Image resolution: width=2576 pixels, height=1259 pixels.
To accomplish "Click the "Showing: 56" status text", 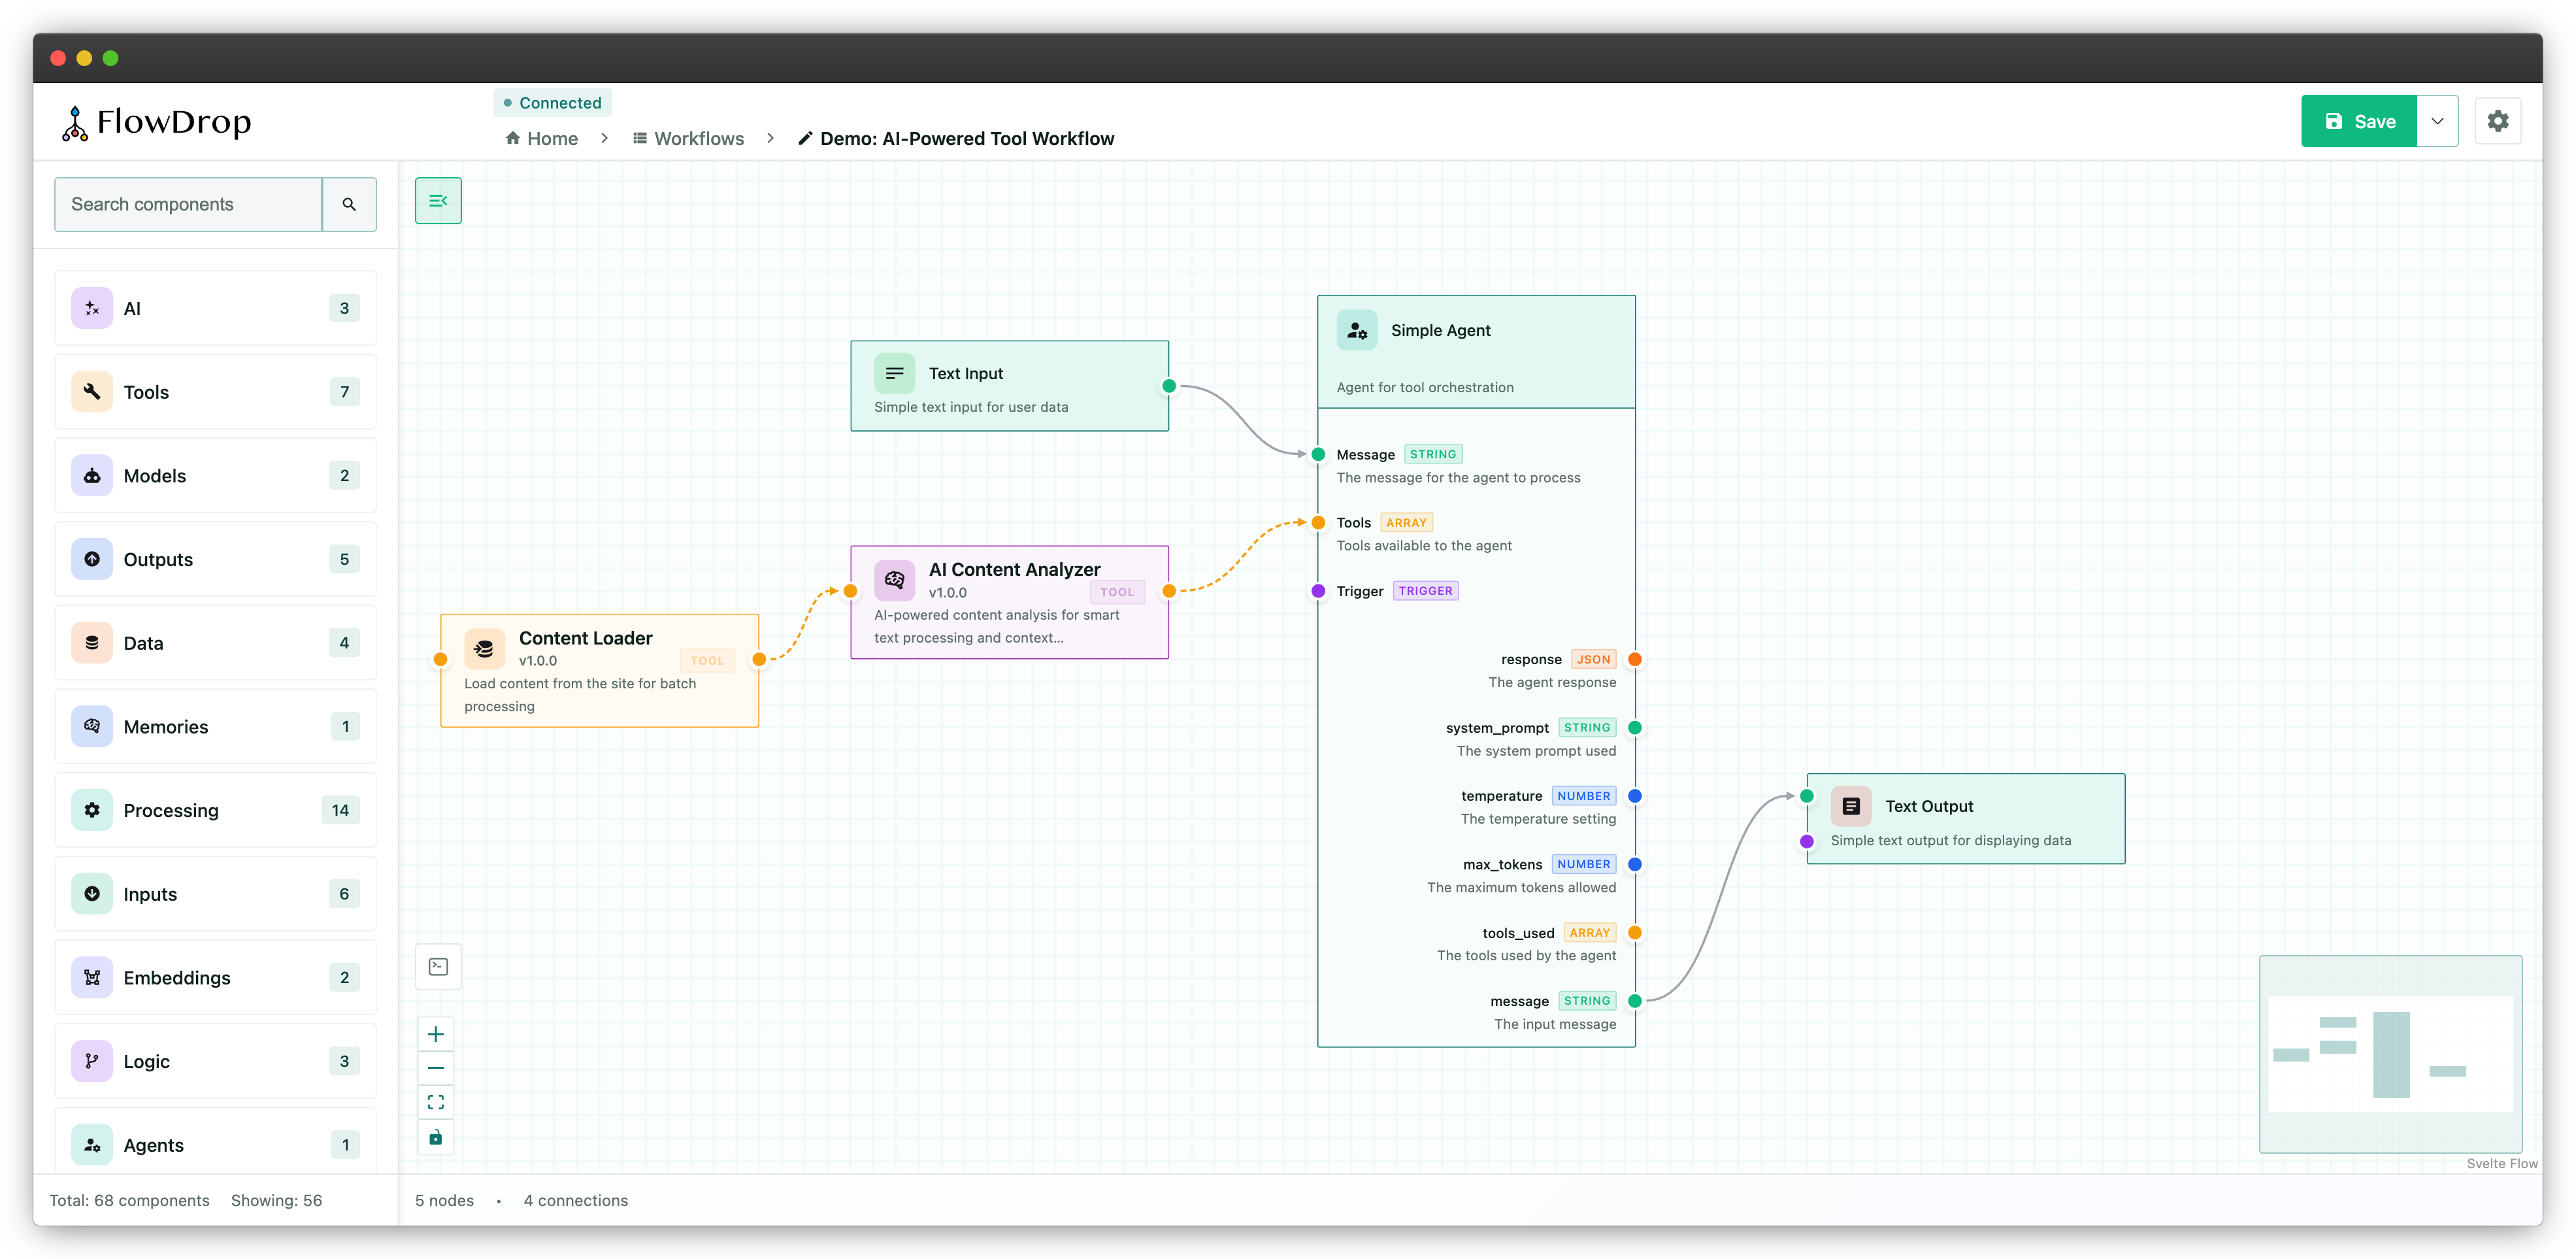I will click(x=276, y=1200).
